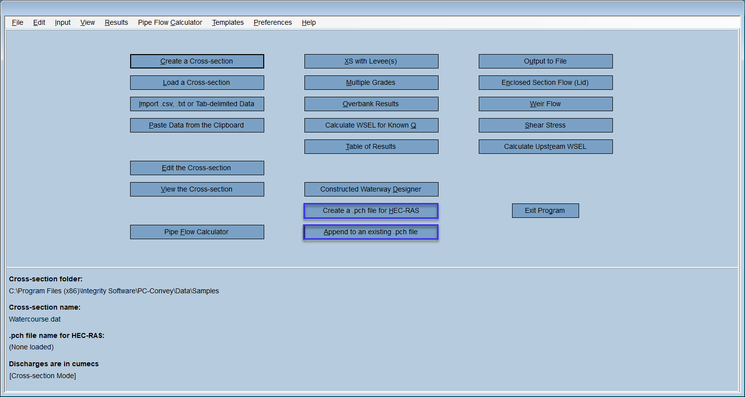Click Load a Cross-section
The height and width of the screenshot is (397, 745).
point(197,83)
